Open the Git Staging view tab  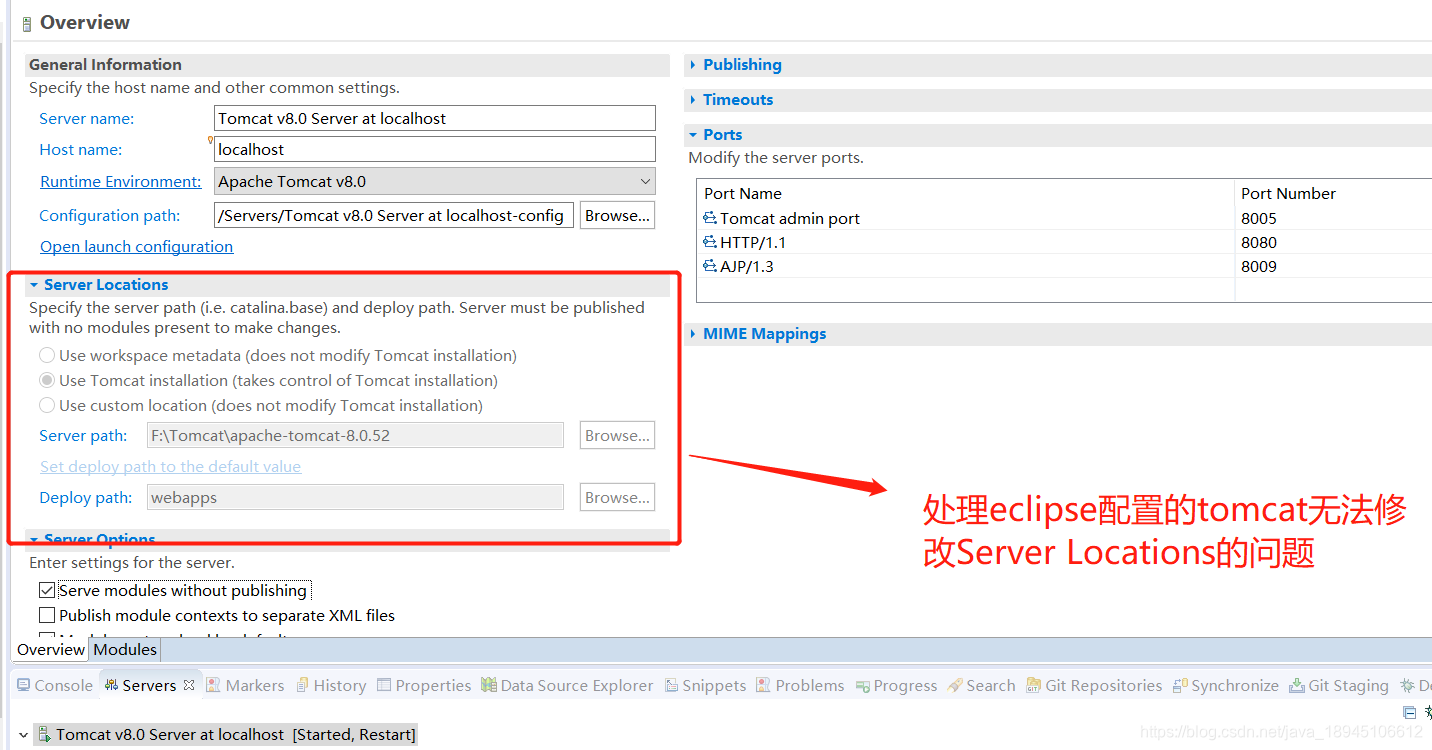click(1339, 685)
